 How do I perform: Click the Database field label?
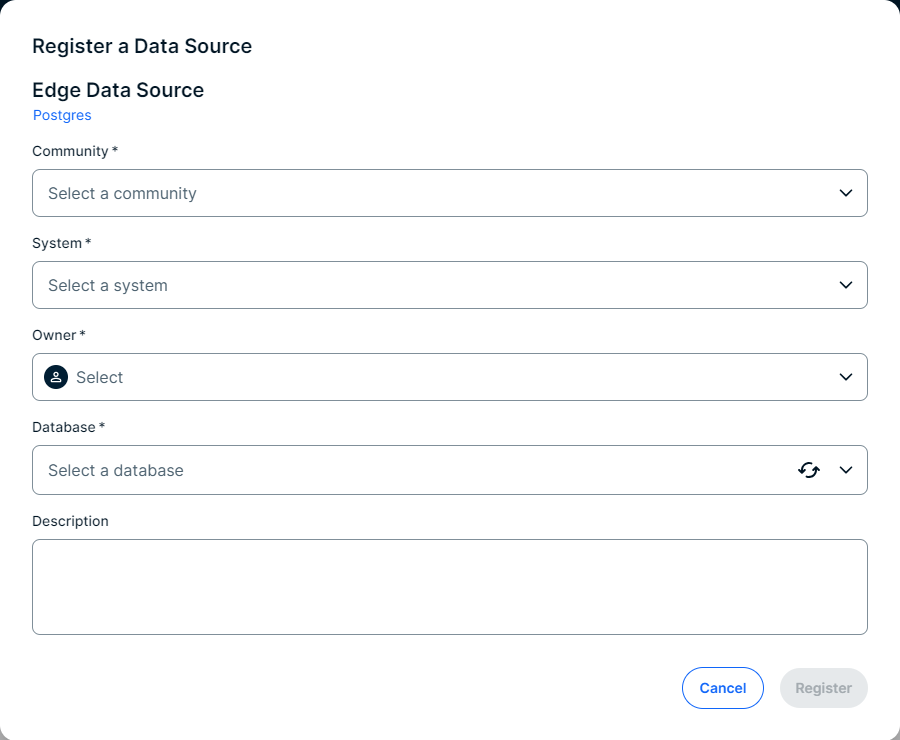[63, 427]
